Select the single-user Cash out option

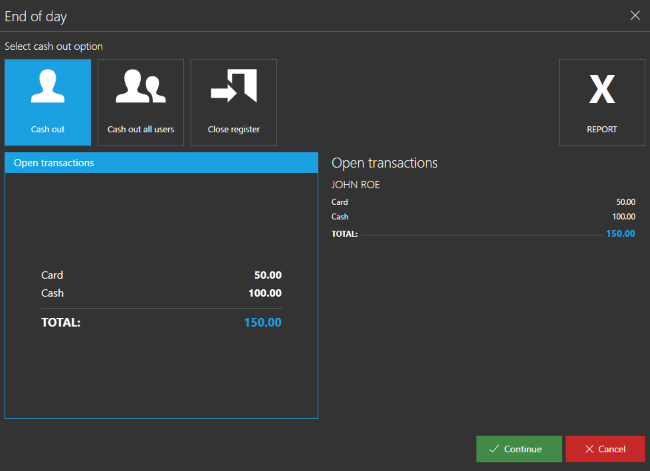[48, 102]
